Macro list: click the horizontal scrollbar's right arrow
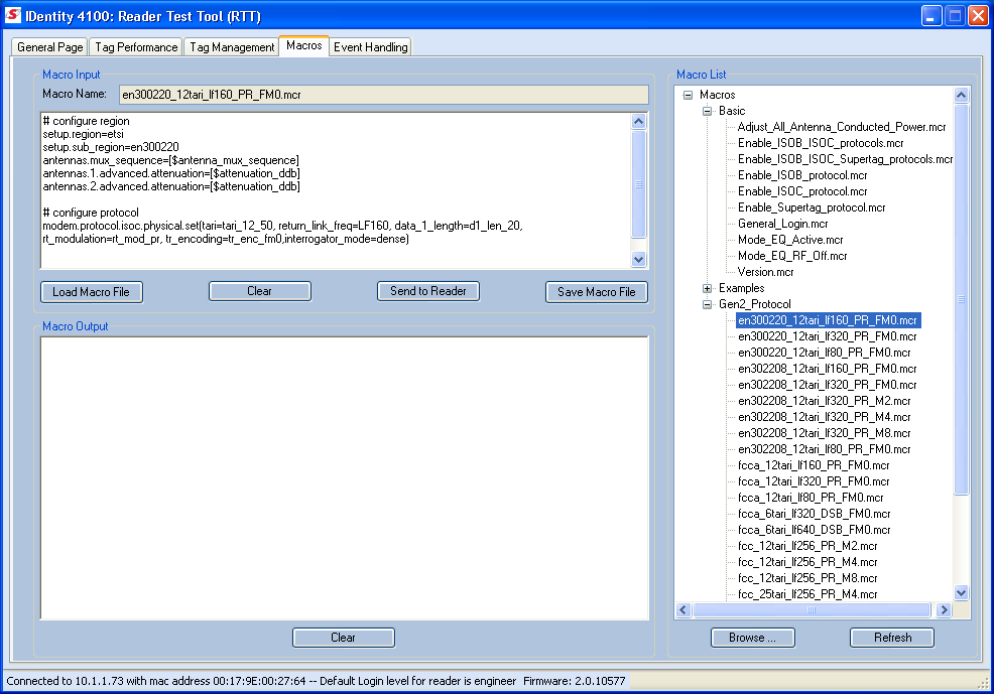This screenshot has width=994, height=694. point(944,610)
